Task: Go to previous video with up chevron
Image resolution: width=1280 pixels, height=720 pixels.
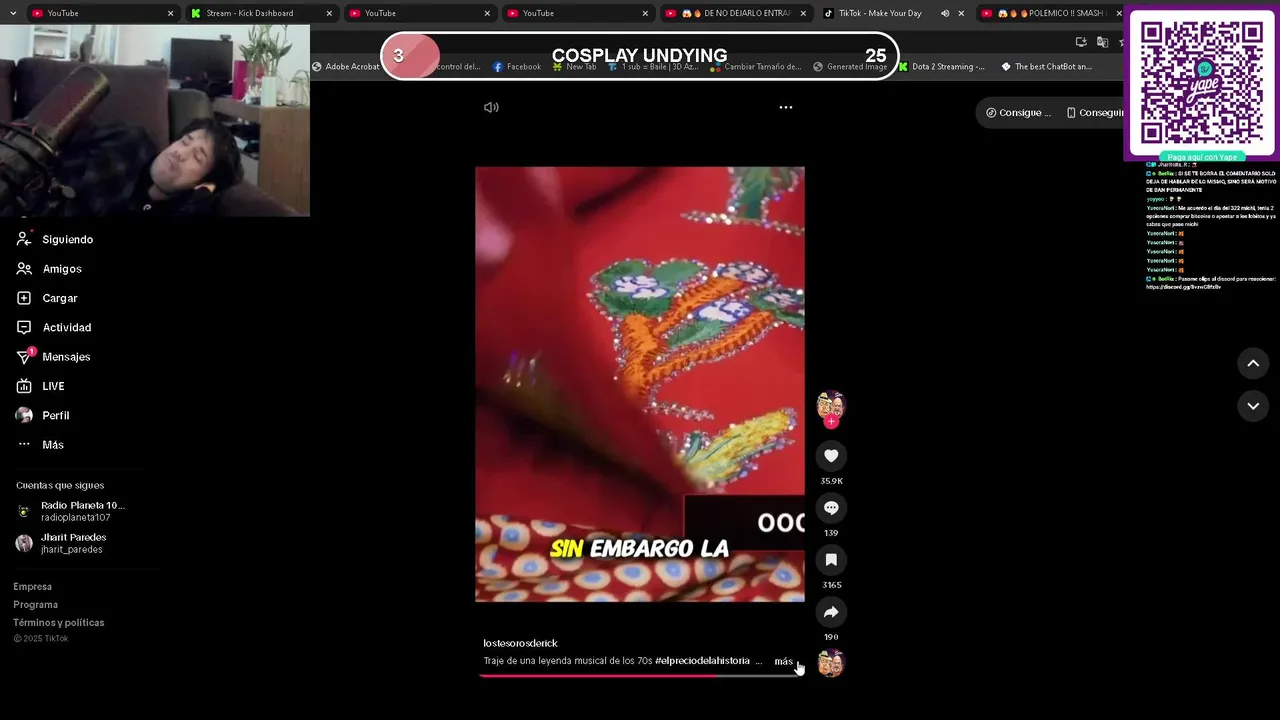Action: pyautogui.click(x=1253, y=363)
